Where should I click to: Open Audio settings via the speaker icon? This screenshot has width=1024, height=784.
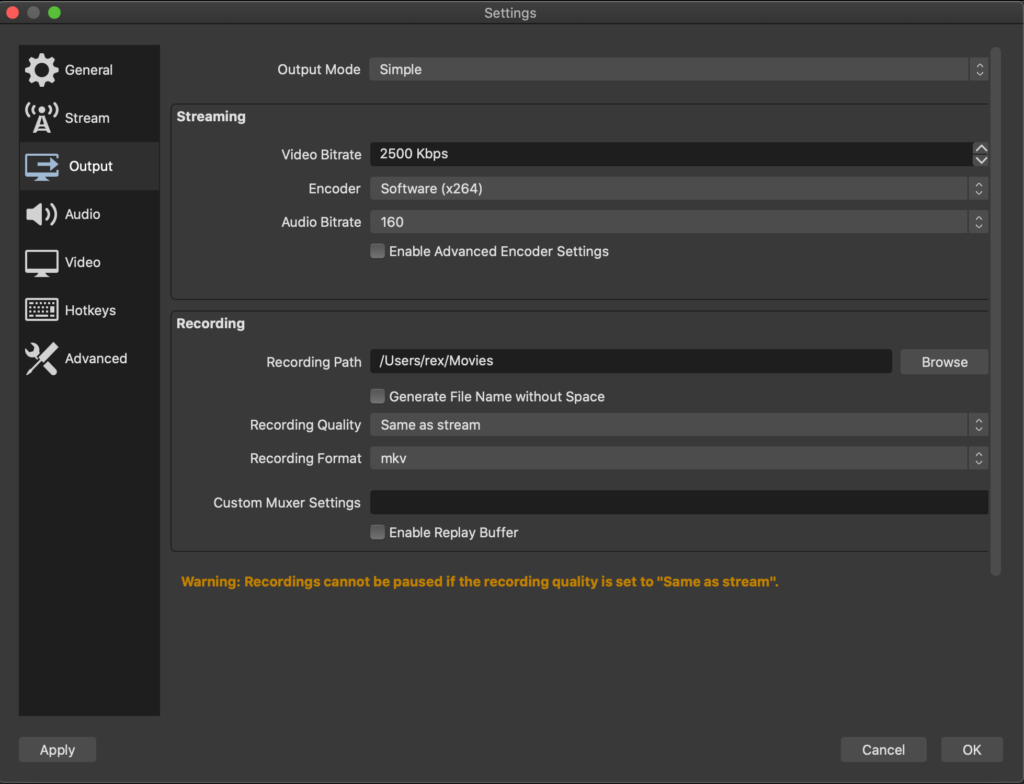point(41,214)
